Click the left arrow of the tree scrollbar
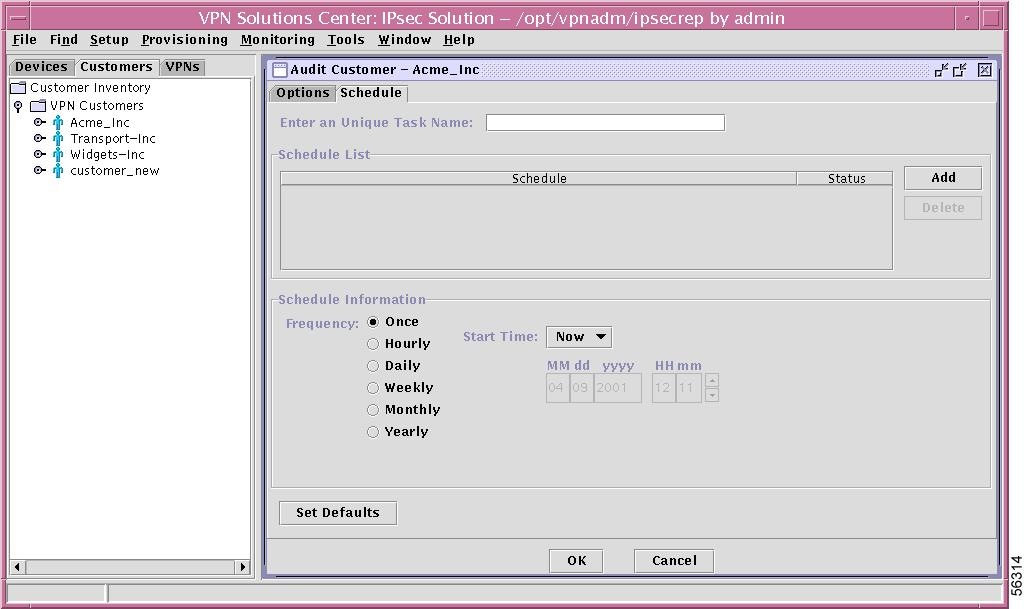Image resolution: width=1027 pixels, height=609 pixels. (x=18, y=567)
